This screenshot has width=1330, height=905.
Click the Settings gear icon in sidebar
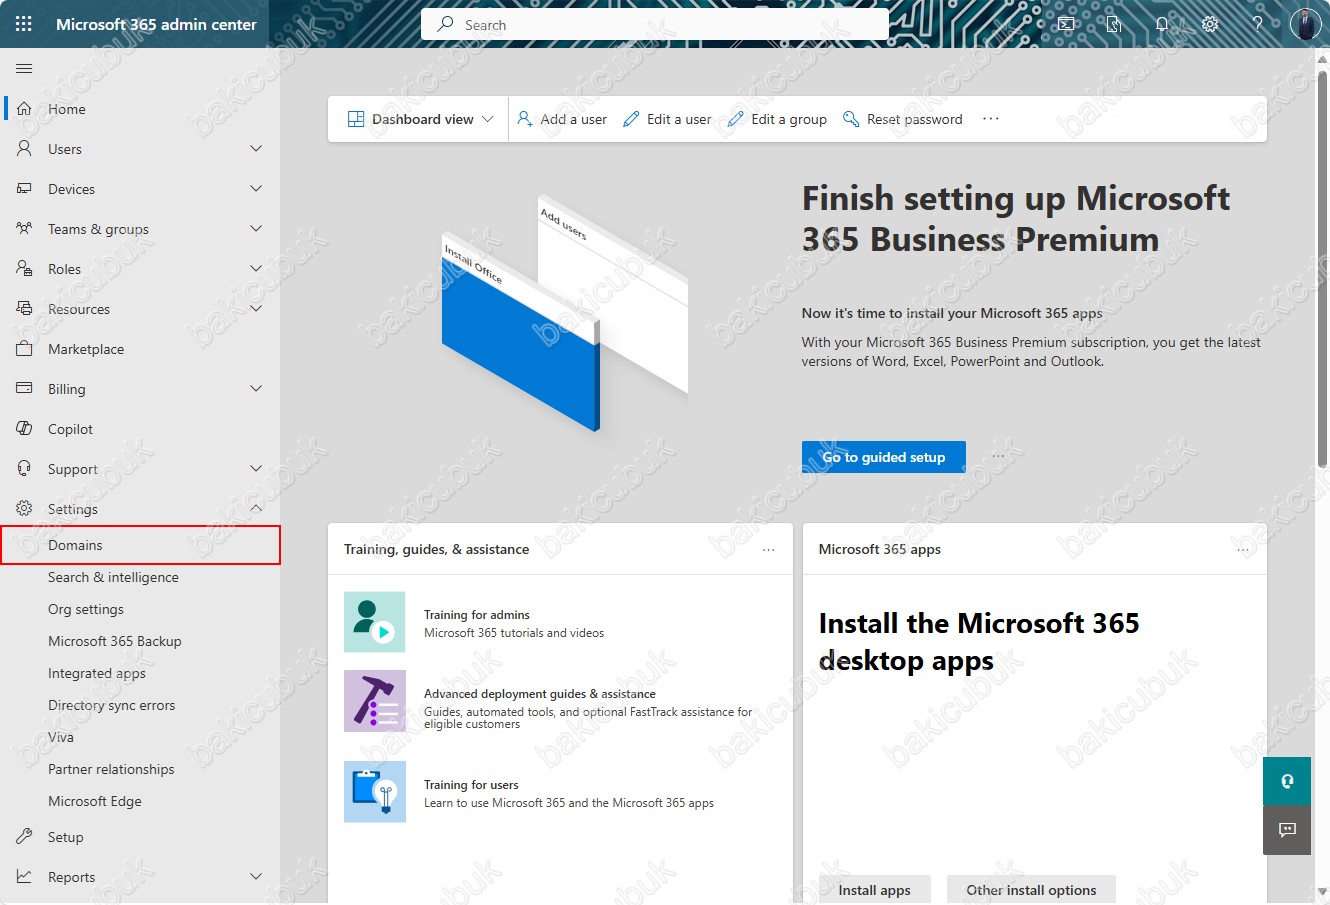coord(24,509)
